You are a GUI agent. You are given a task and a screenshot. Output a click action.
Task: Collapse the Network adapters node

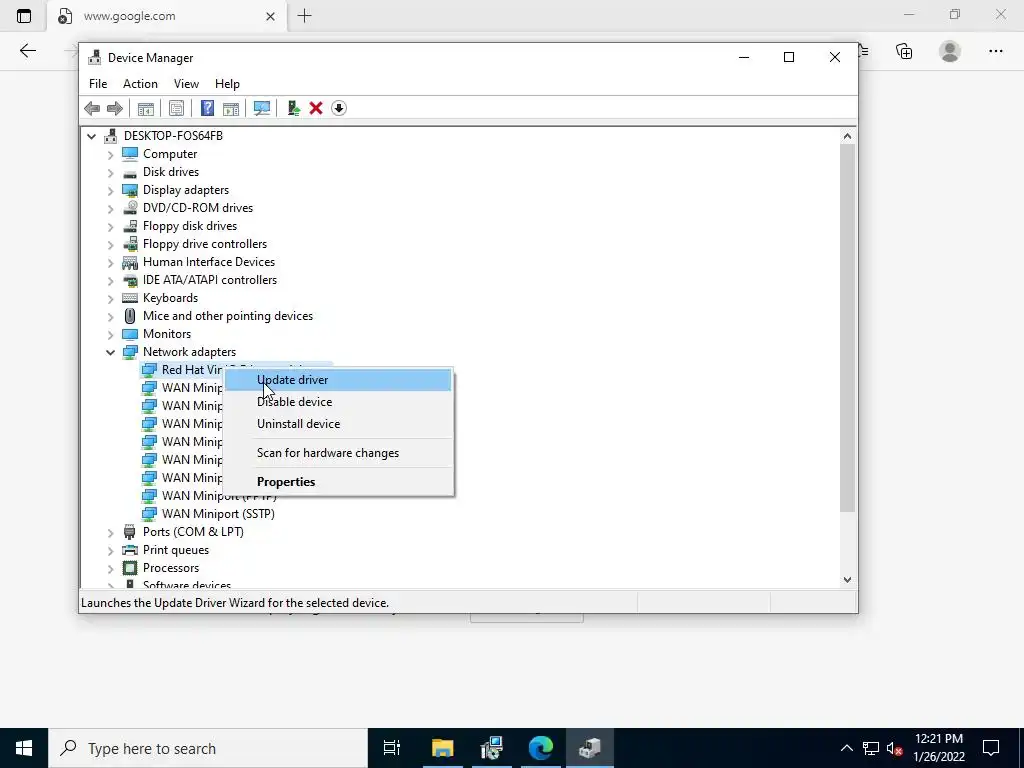[x=110, y=353]
